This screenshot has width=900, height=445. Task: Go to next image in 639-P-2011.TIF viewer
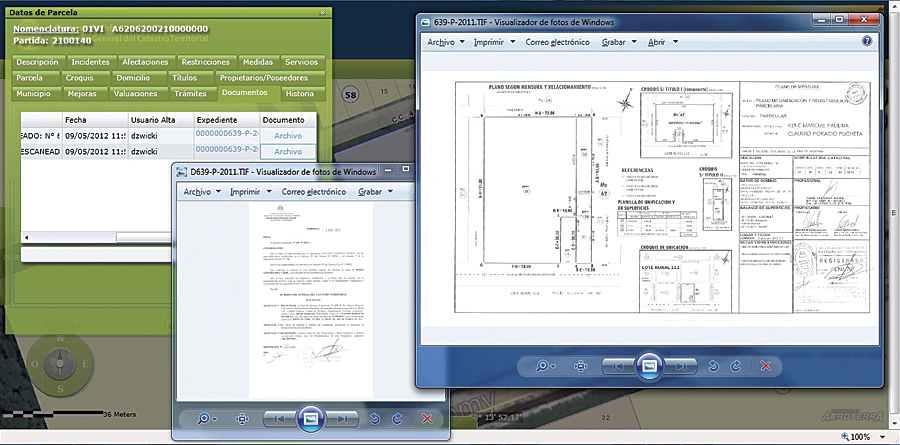[x=681, y=366]
